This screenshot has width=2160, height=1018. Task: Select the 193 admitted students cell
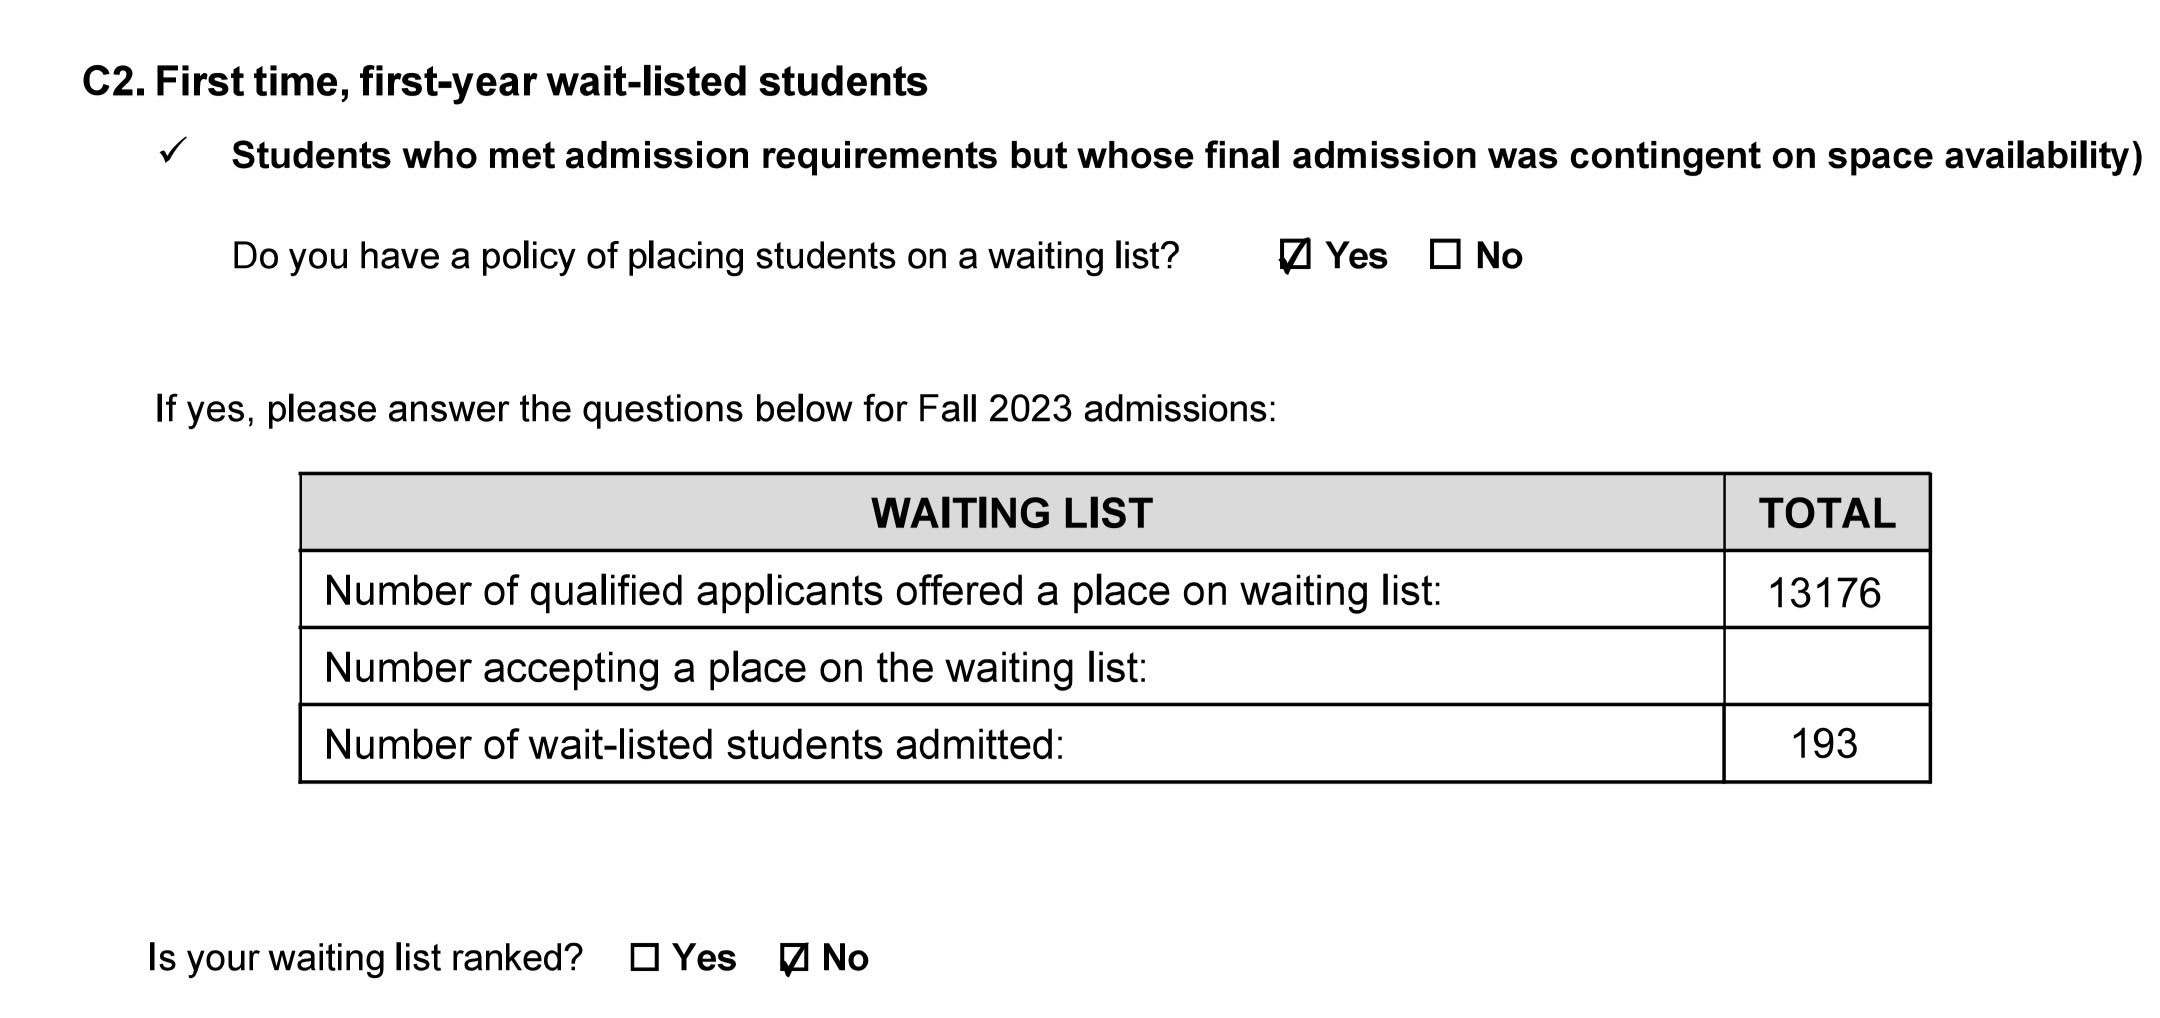(x=1824, y=744)
